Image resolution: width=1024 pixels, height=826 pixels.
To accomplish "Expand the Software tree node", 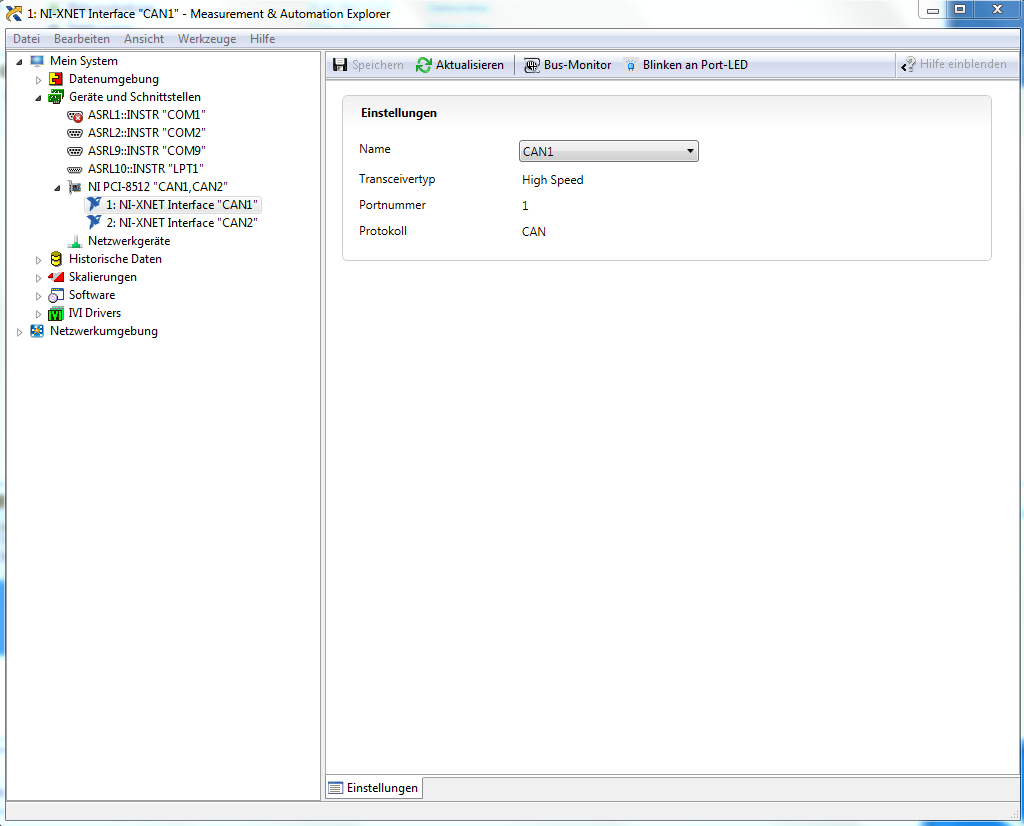I will [38, 296].
